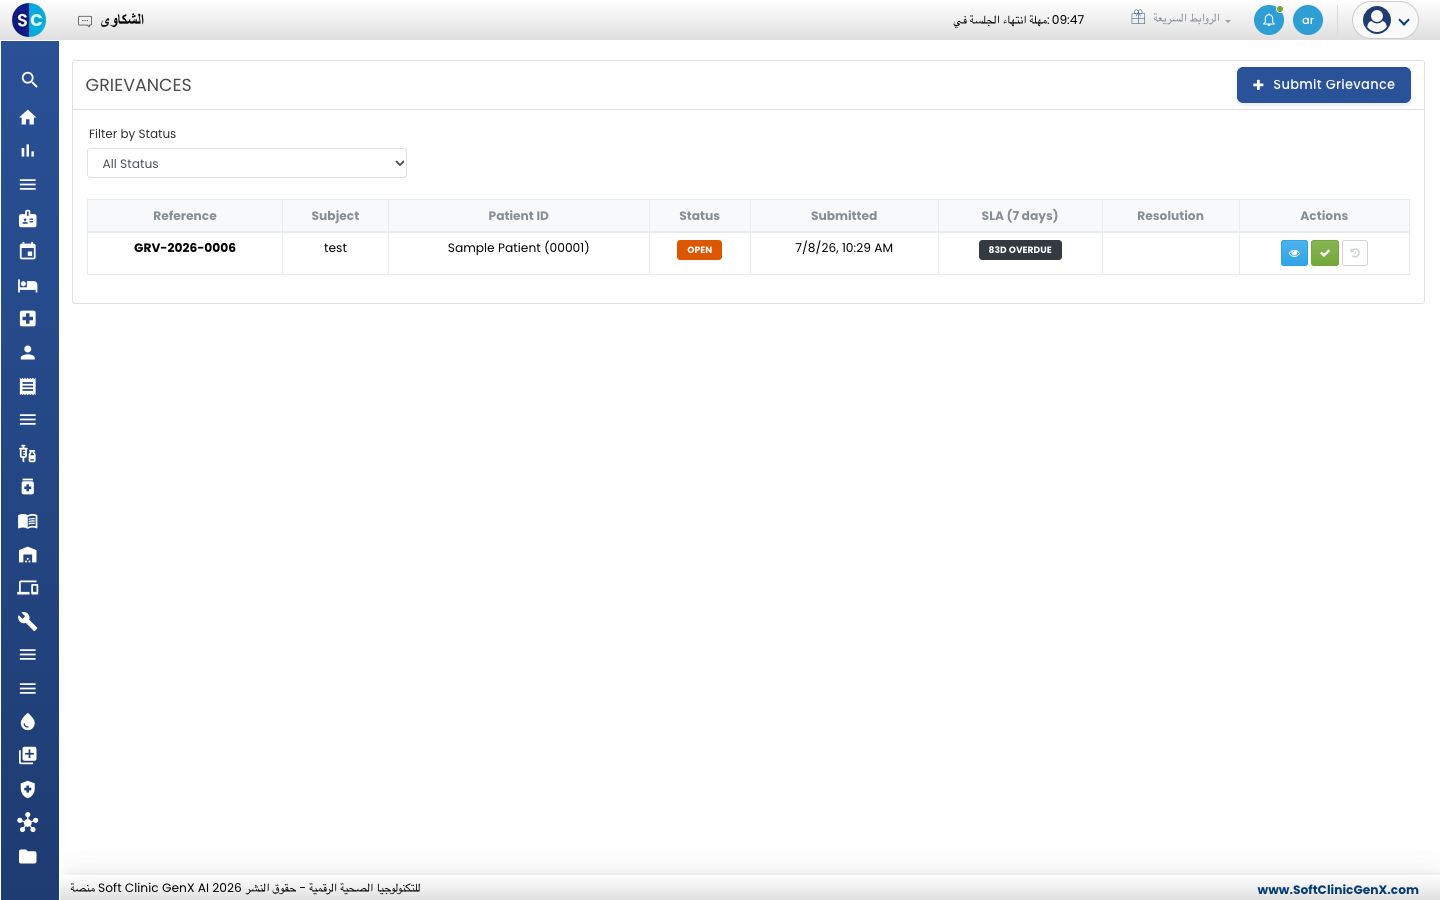Click the ID badge sidebar icon
The image size is (1440, 900).
point(28,218)
